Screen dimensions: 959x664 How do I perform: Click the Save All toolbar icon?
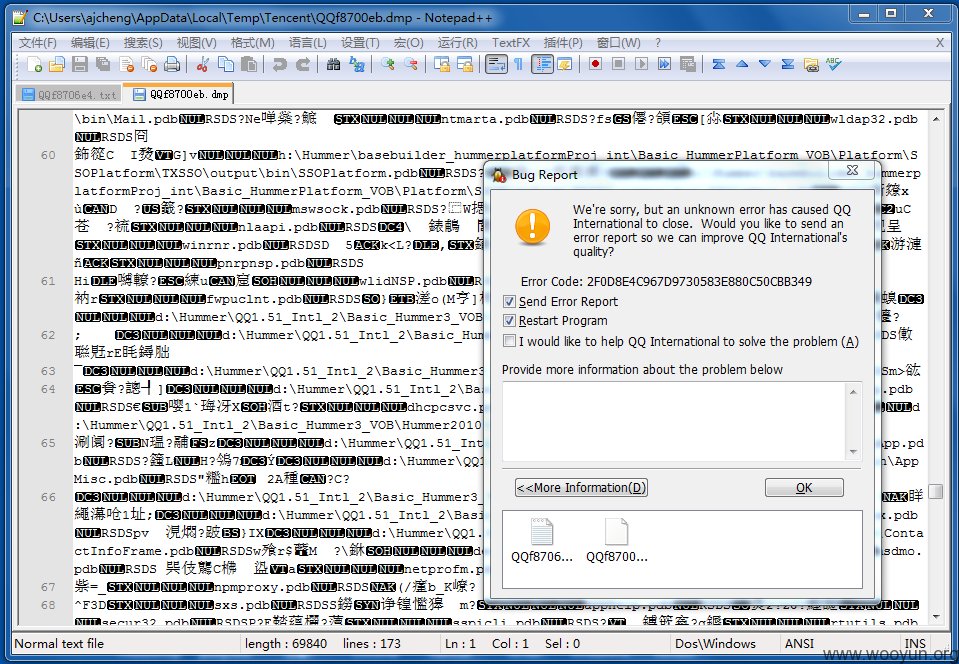click(x=103, y=64)
